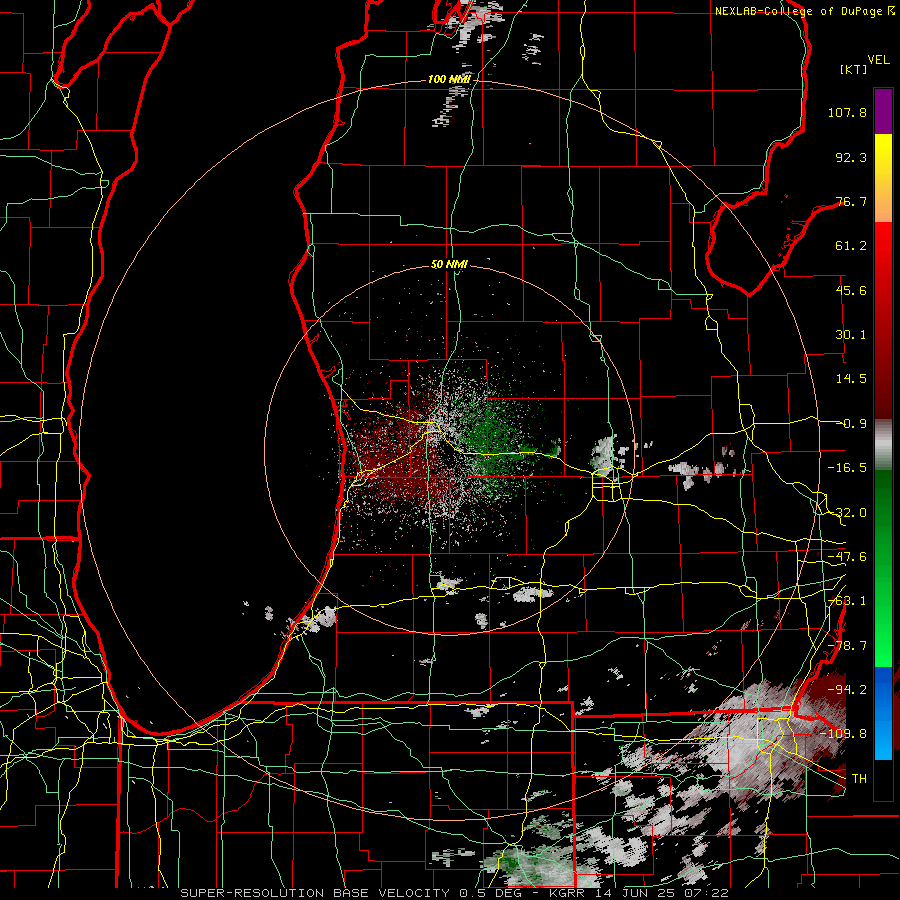Click the 45.6 velocity scale value
The width and height of the screenshot is (900, 900).
pos(851,290)
